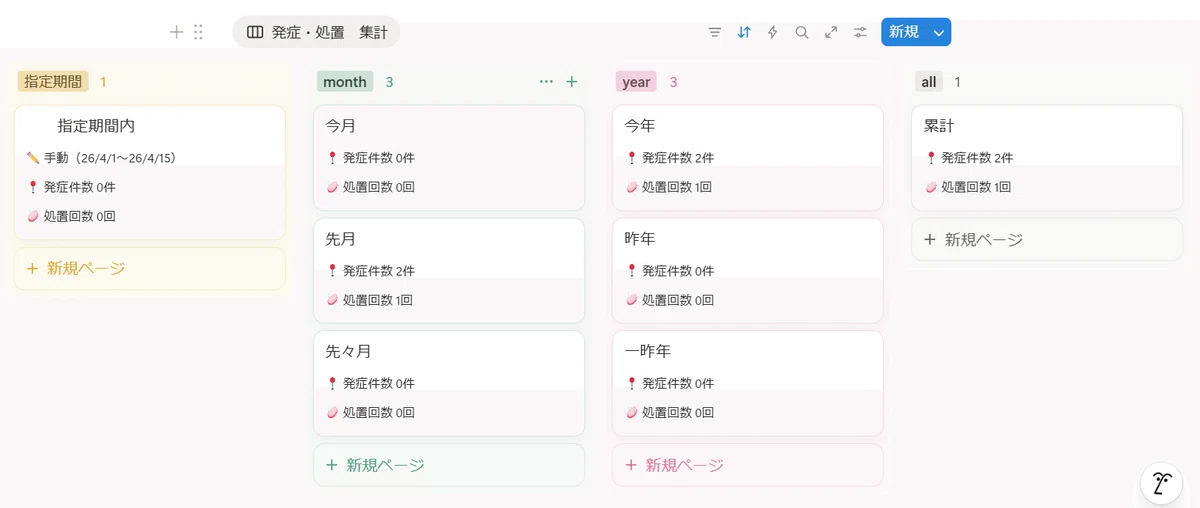
Task: Click count 3 beside month label
Action: click(x=389, y=82)
